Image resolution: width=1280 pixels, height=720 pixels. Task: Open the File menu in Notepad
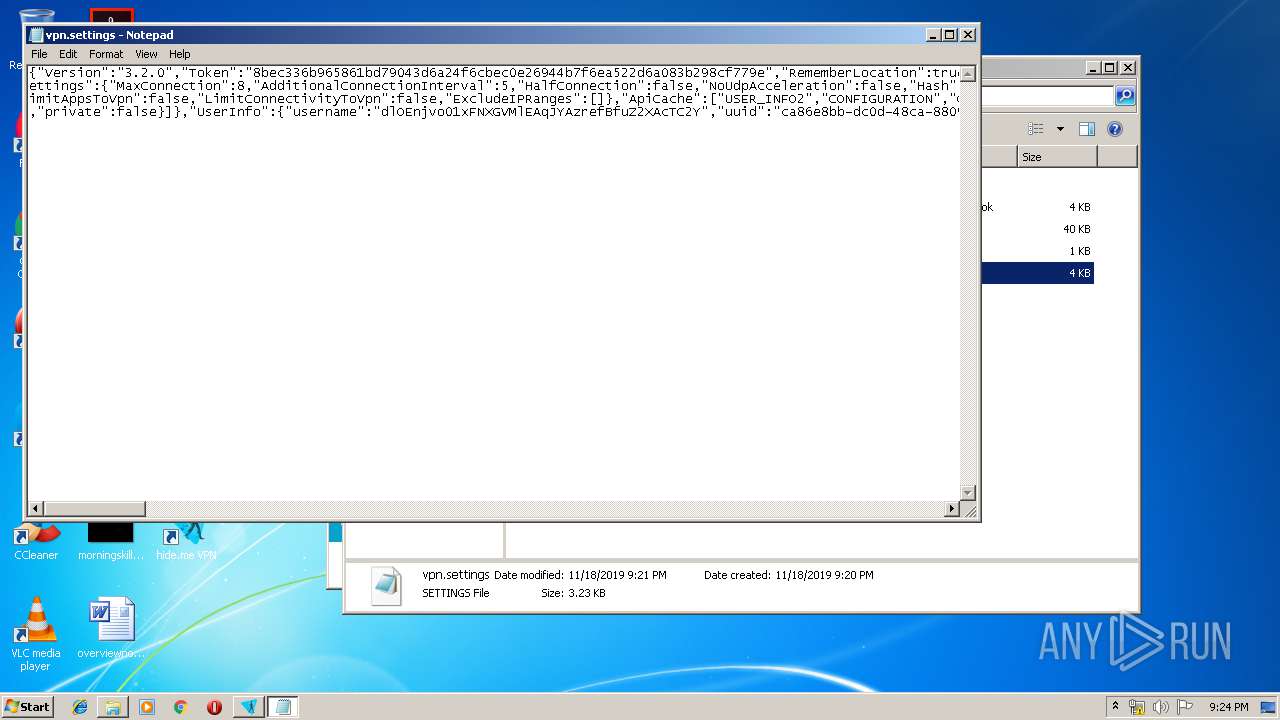click(39, 54)
